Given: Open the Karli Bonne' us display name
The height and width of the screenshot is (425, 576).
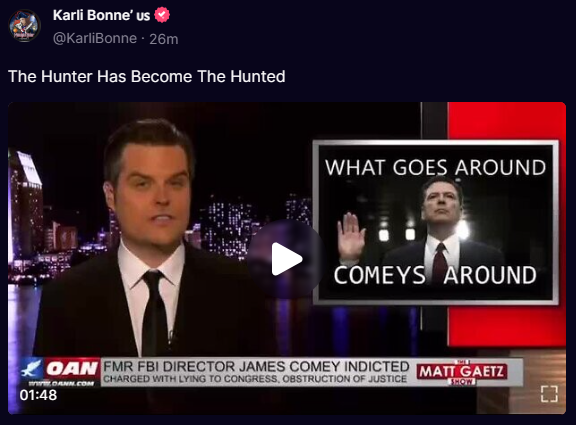Looking at the screenshot, I should [x=101, y=15].
